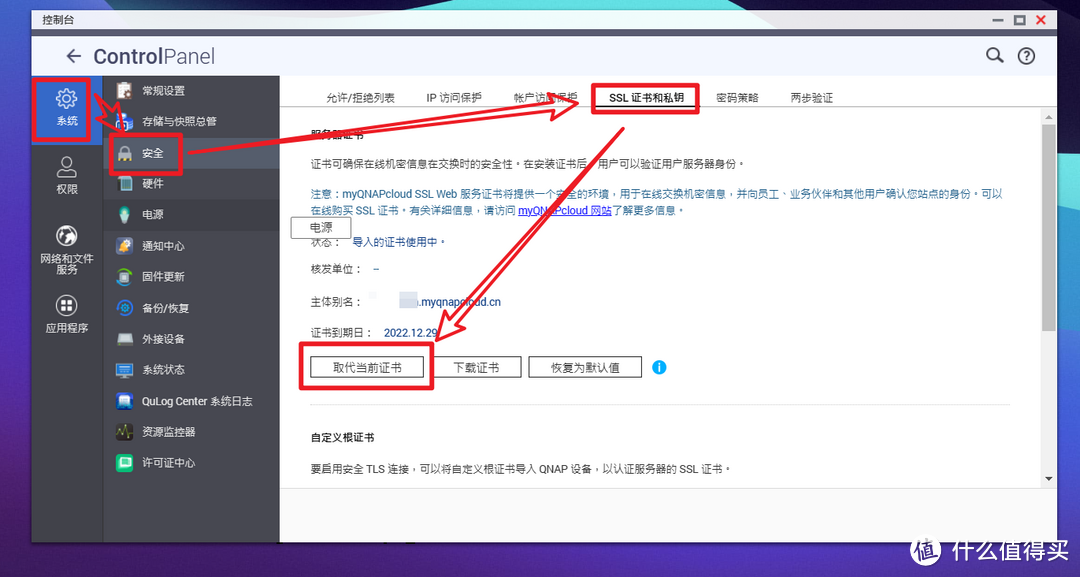This screenshot has width=1080, height=577.
Task: Open 固件更新 menu item
Action: tap(163, 277)
